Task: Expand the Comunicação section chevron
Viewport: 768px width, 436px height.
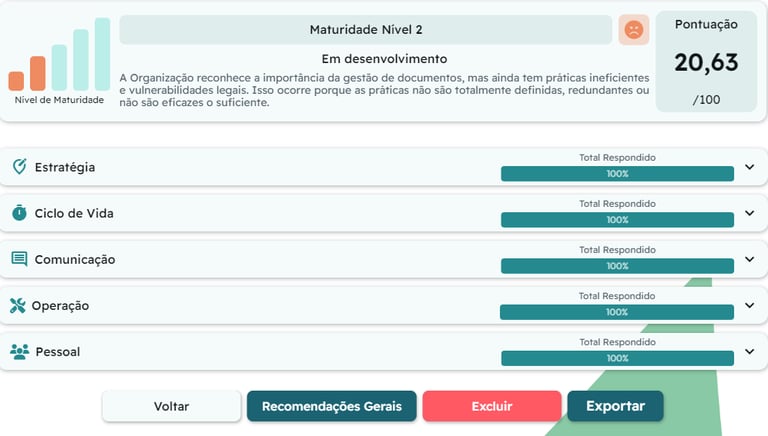Action: (x=749, y=259)
